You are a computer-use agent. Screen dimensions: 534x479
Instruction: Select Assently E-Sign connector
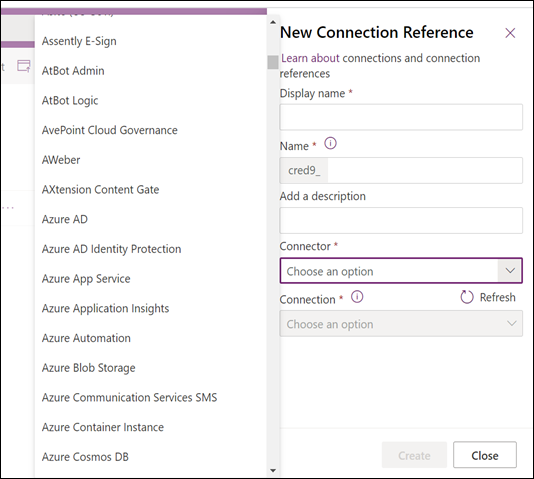[151, 41]
